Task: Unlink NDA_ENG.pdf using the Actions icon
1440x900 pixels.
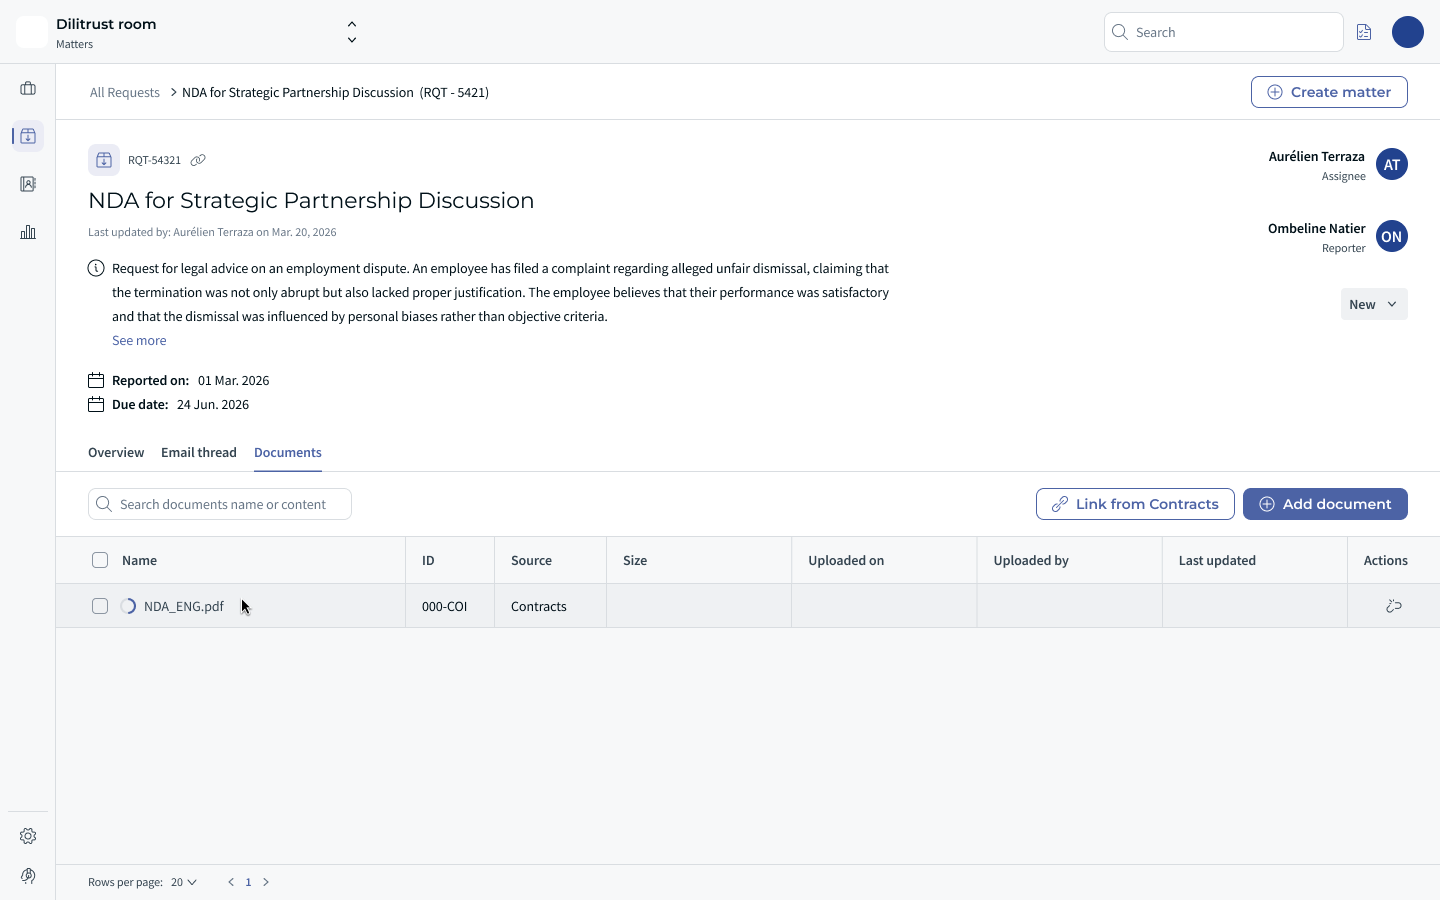Action: (1394, 606)
